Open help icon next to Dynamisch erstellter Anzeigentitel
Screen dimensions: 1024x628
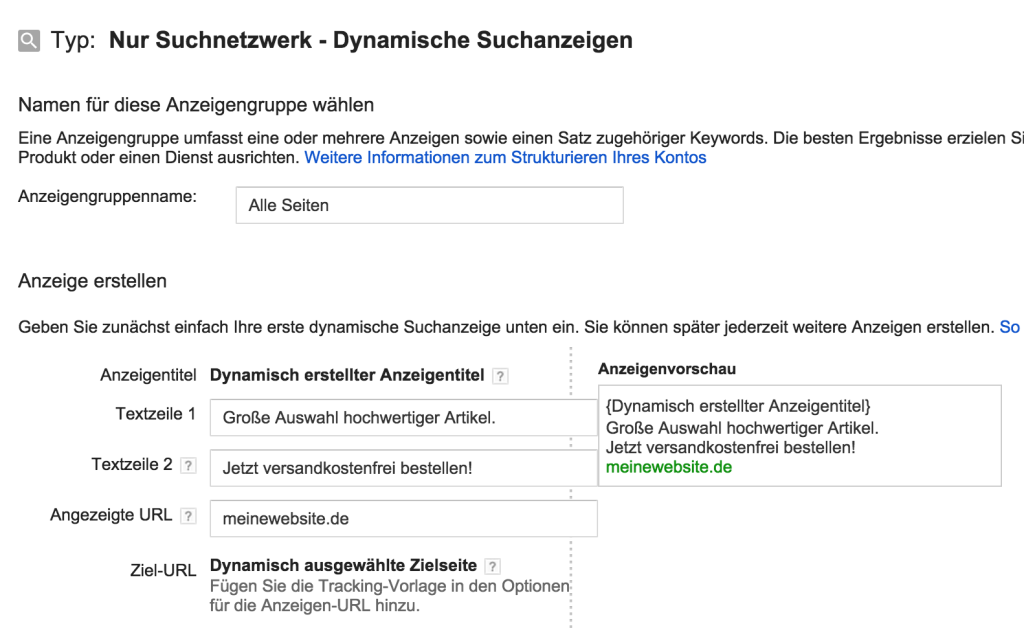pos(500,376)
